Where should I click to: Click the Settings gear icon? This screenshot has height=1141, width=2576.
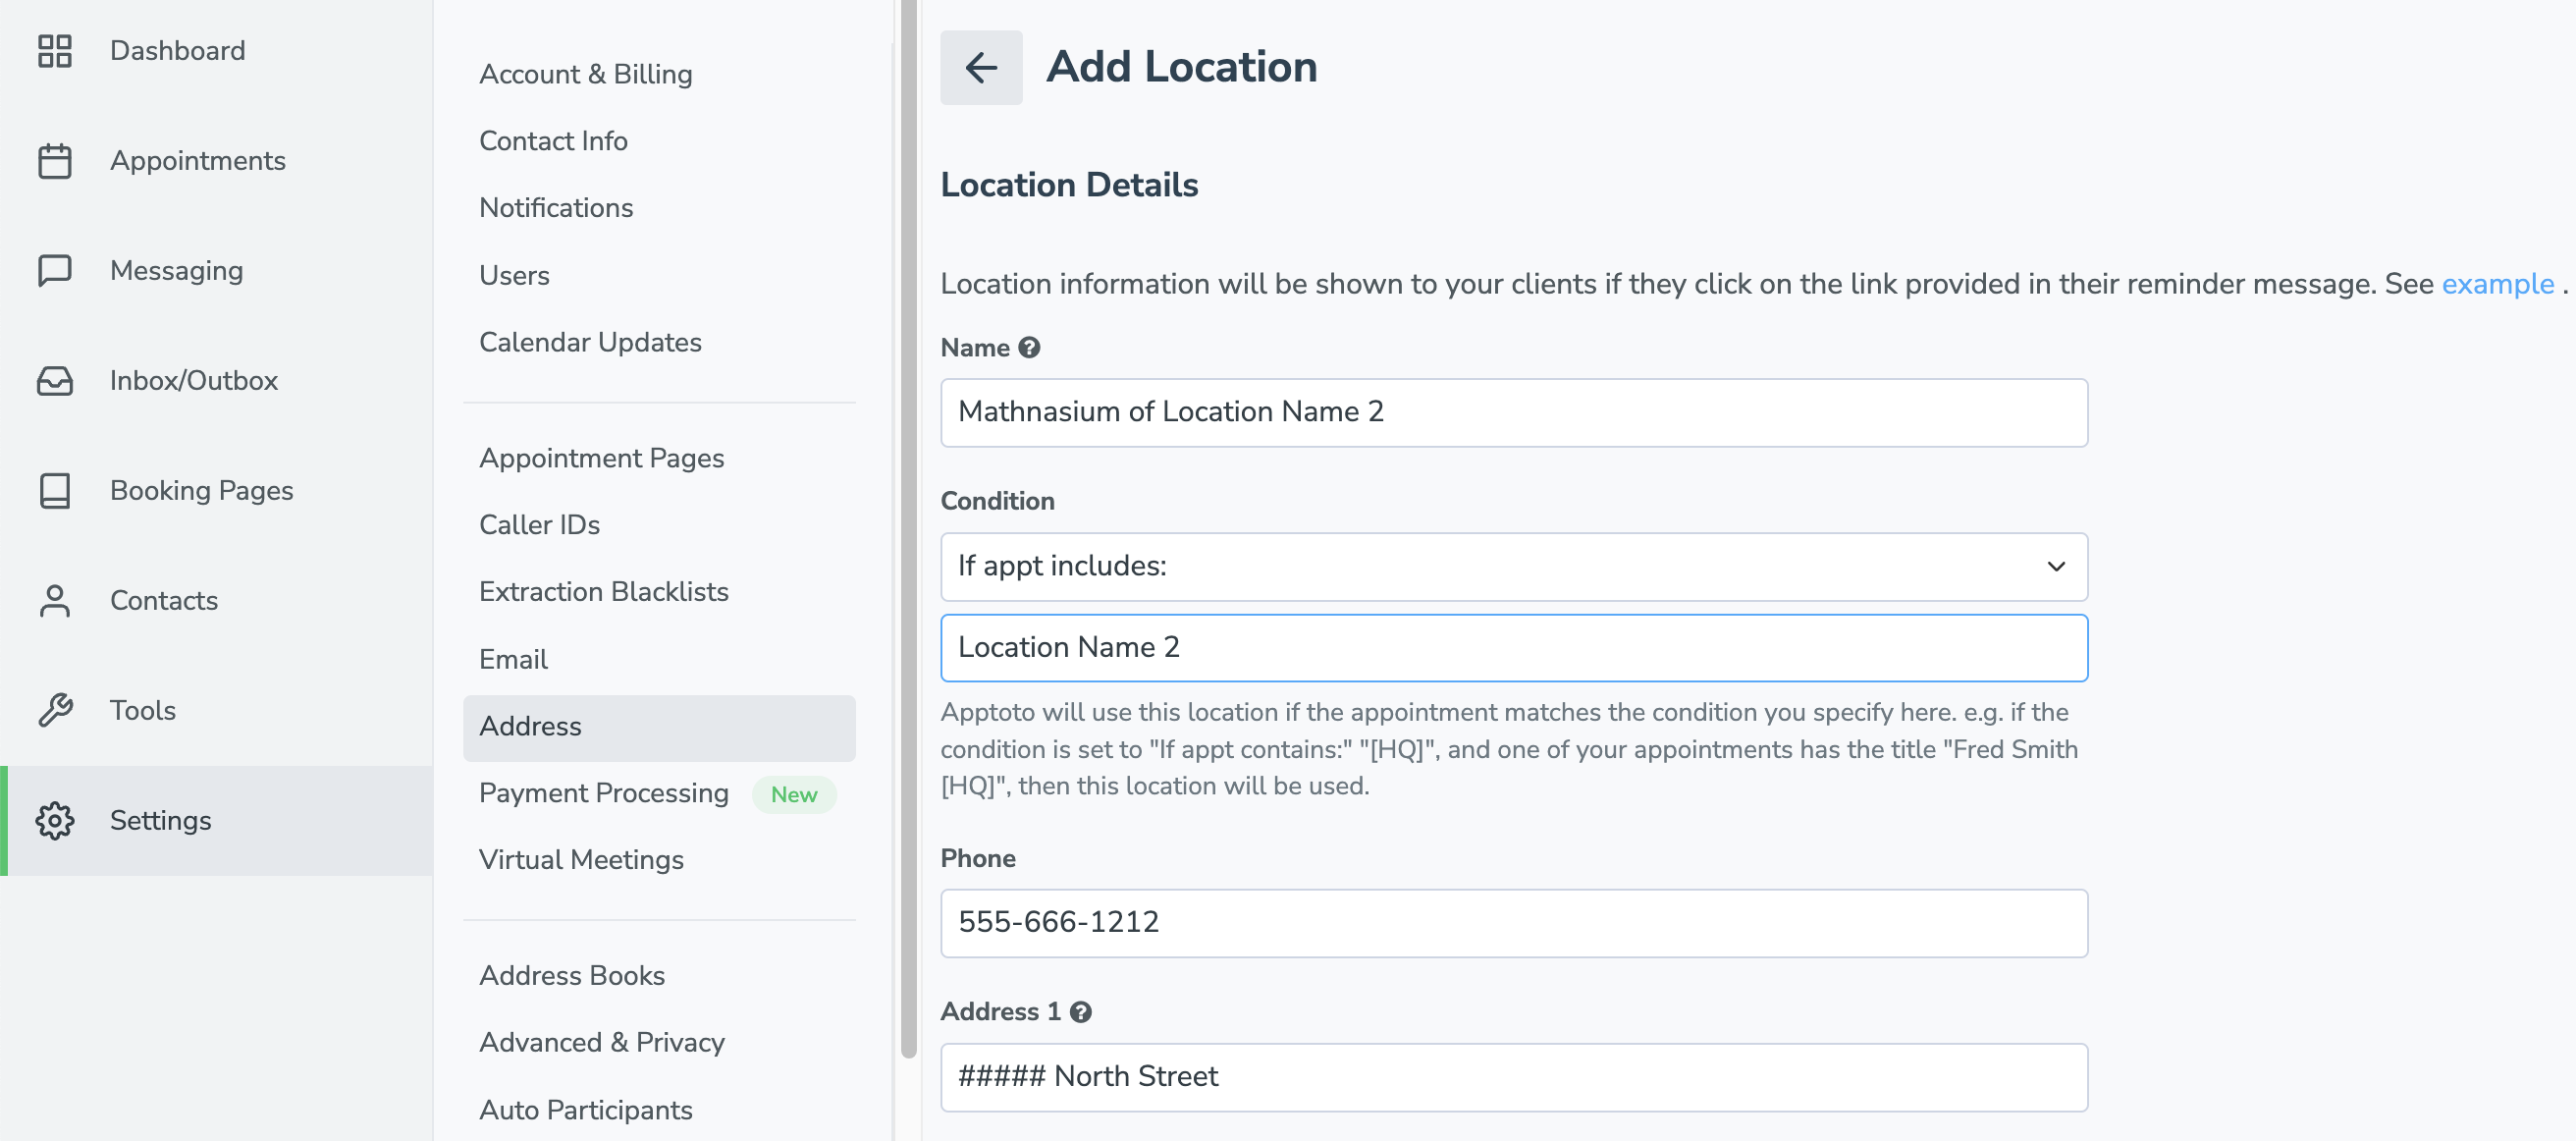click(x=55, y=821)
